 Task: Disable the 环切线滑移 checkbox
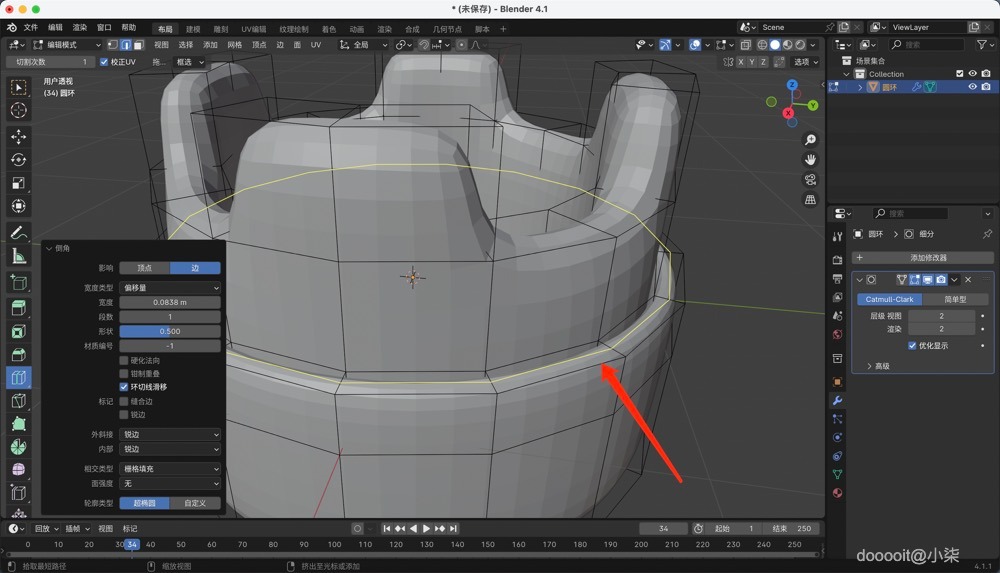click(x=124, y=386)
